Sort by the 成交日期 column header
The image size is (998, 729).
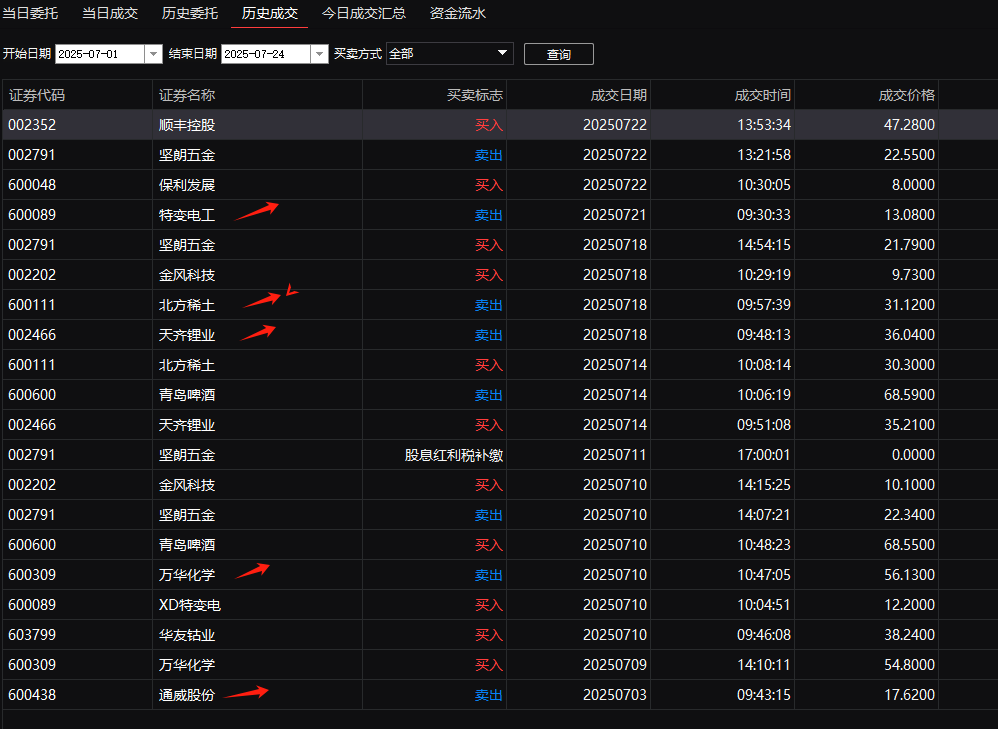pos(579,96)
